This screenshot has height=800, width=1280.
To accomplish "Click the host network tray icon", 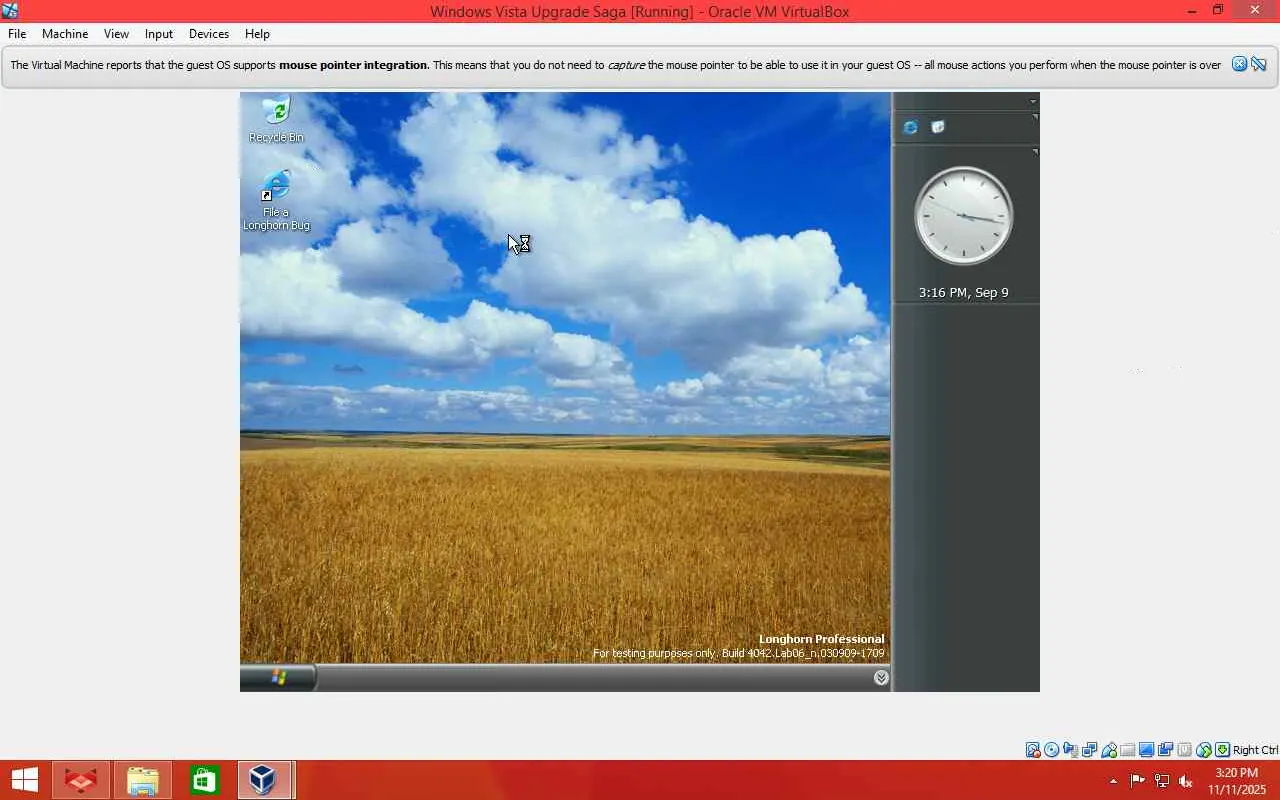I will point(1162,781).
